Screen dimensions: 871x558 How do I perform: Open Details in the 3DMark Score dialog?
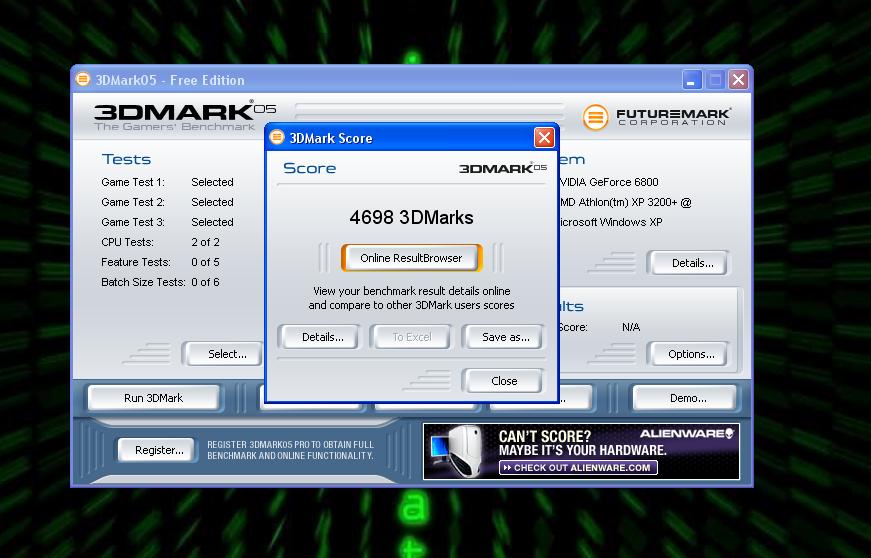(x=319, y=337)
